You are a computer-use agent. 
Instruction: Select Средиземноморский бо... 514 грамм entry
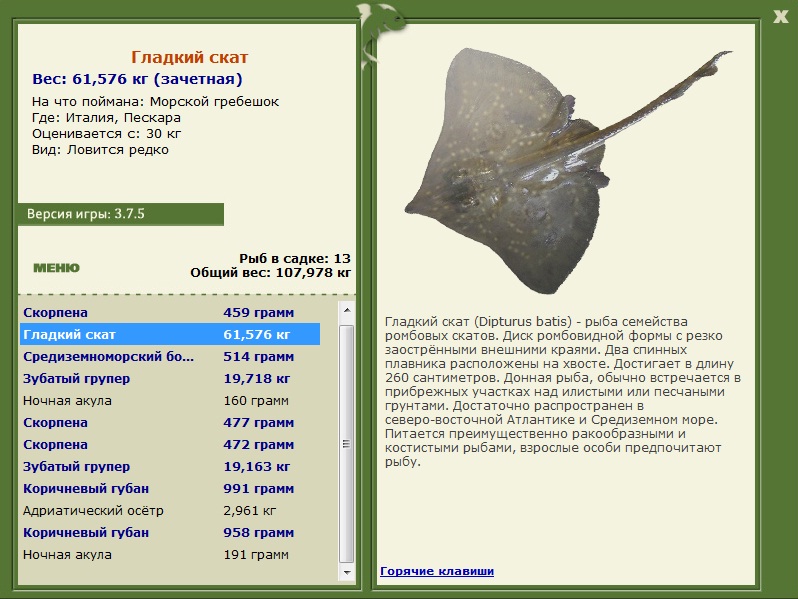tap(170, 356)
